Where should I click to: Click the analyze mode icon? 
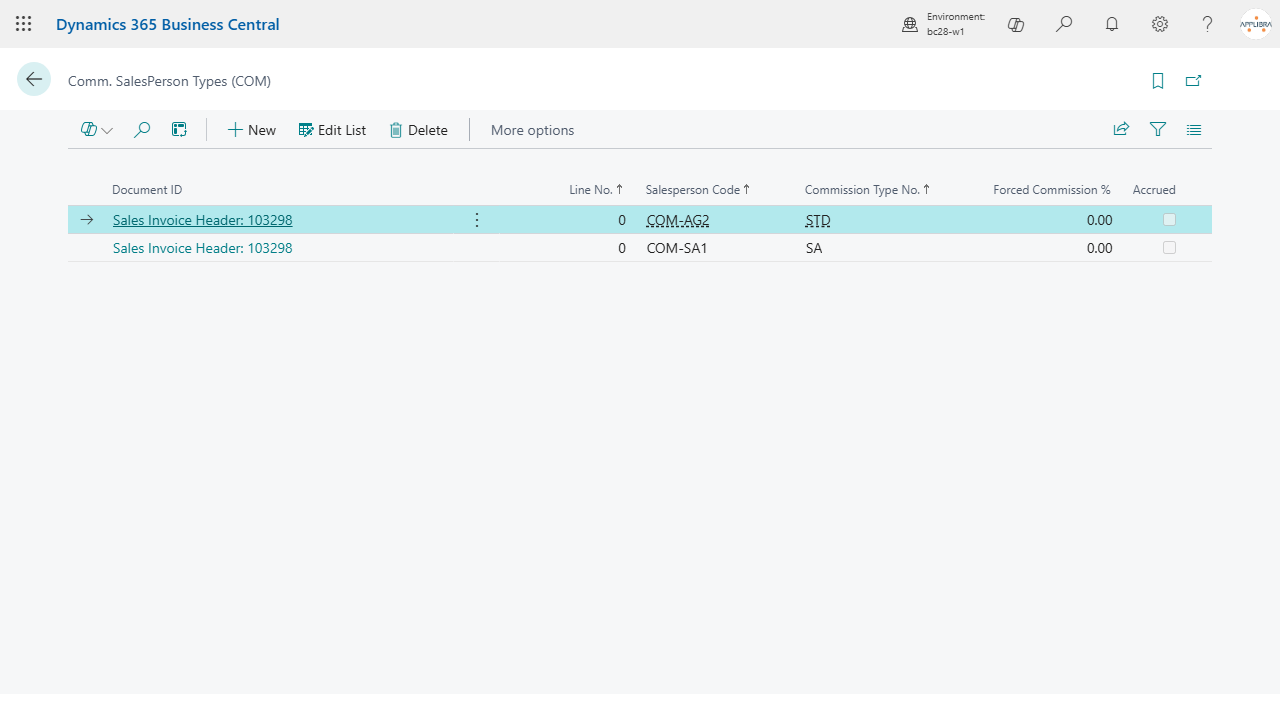[x=179, y=130]
